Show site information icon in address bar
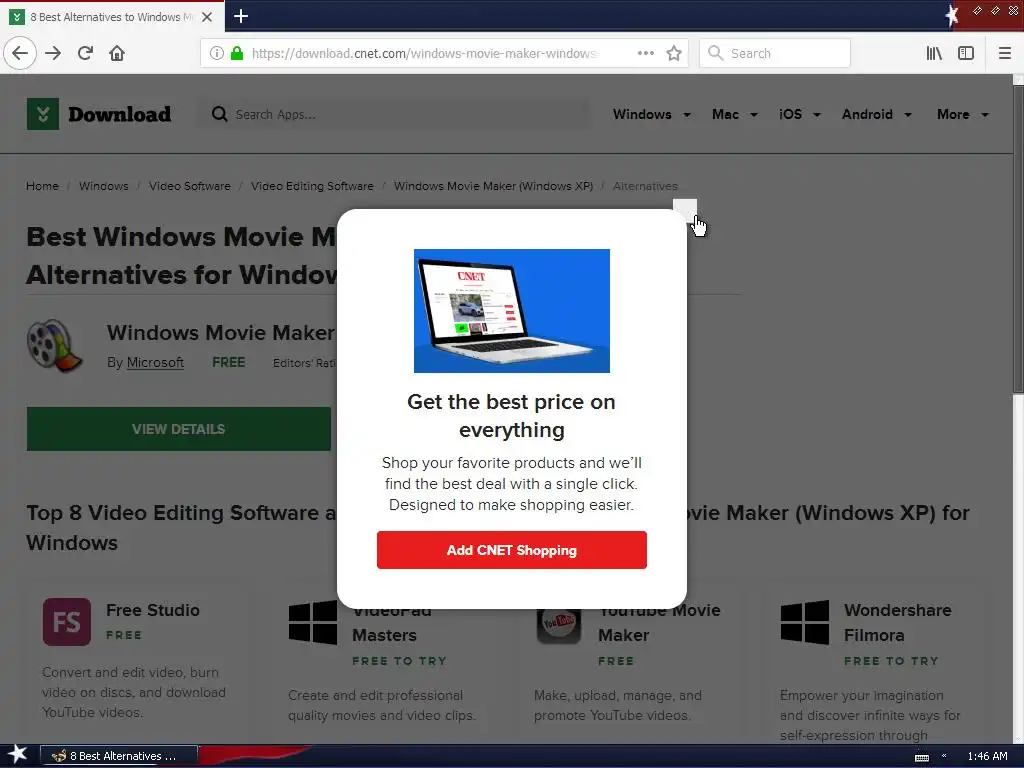Viewport: 1024px width, 768px height. tap(217, 53)
